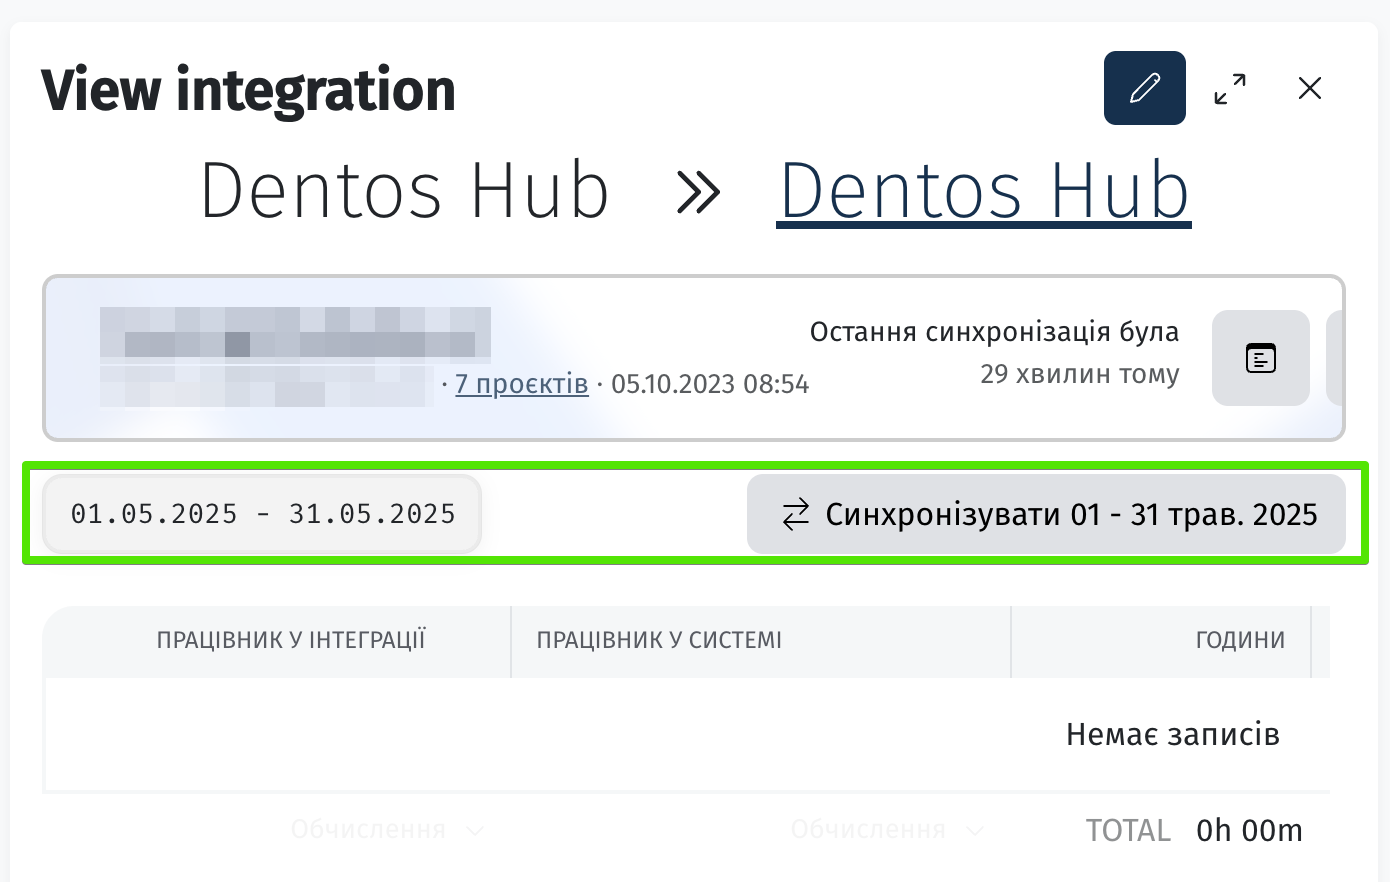
Task: Click the first plain 'Dentos Hub' title
Action: click(404, 190)
